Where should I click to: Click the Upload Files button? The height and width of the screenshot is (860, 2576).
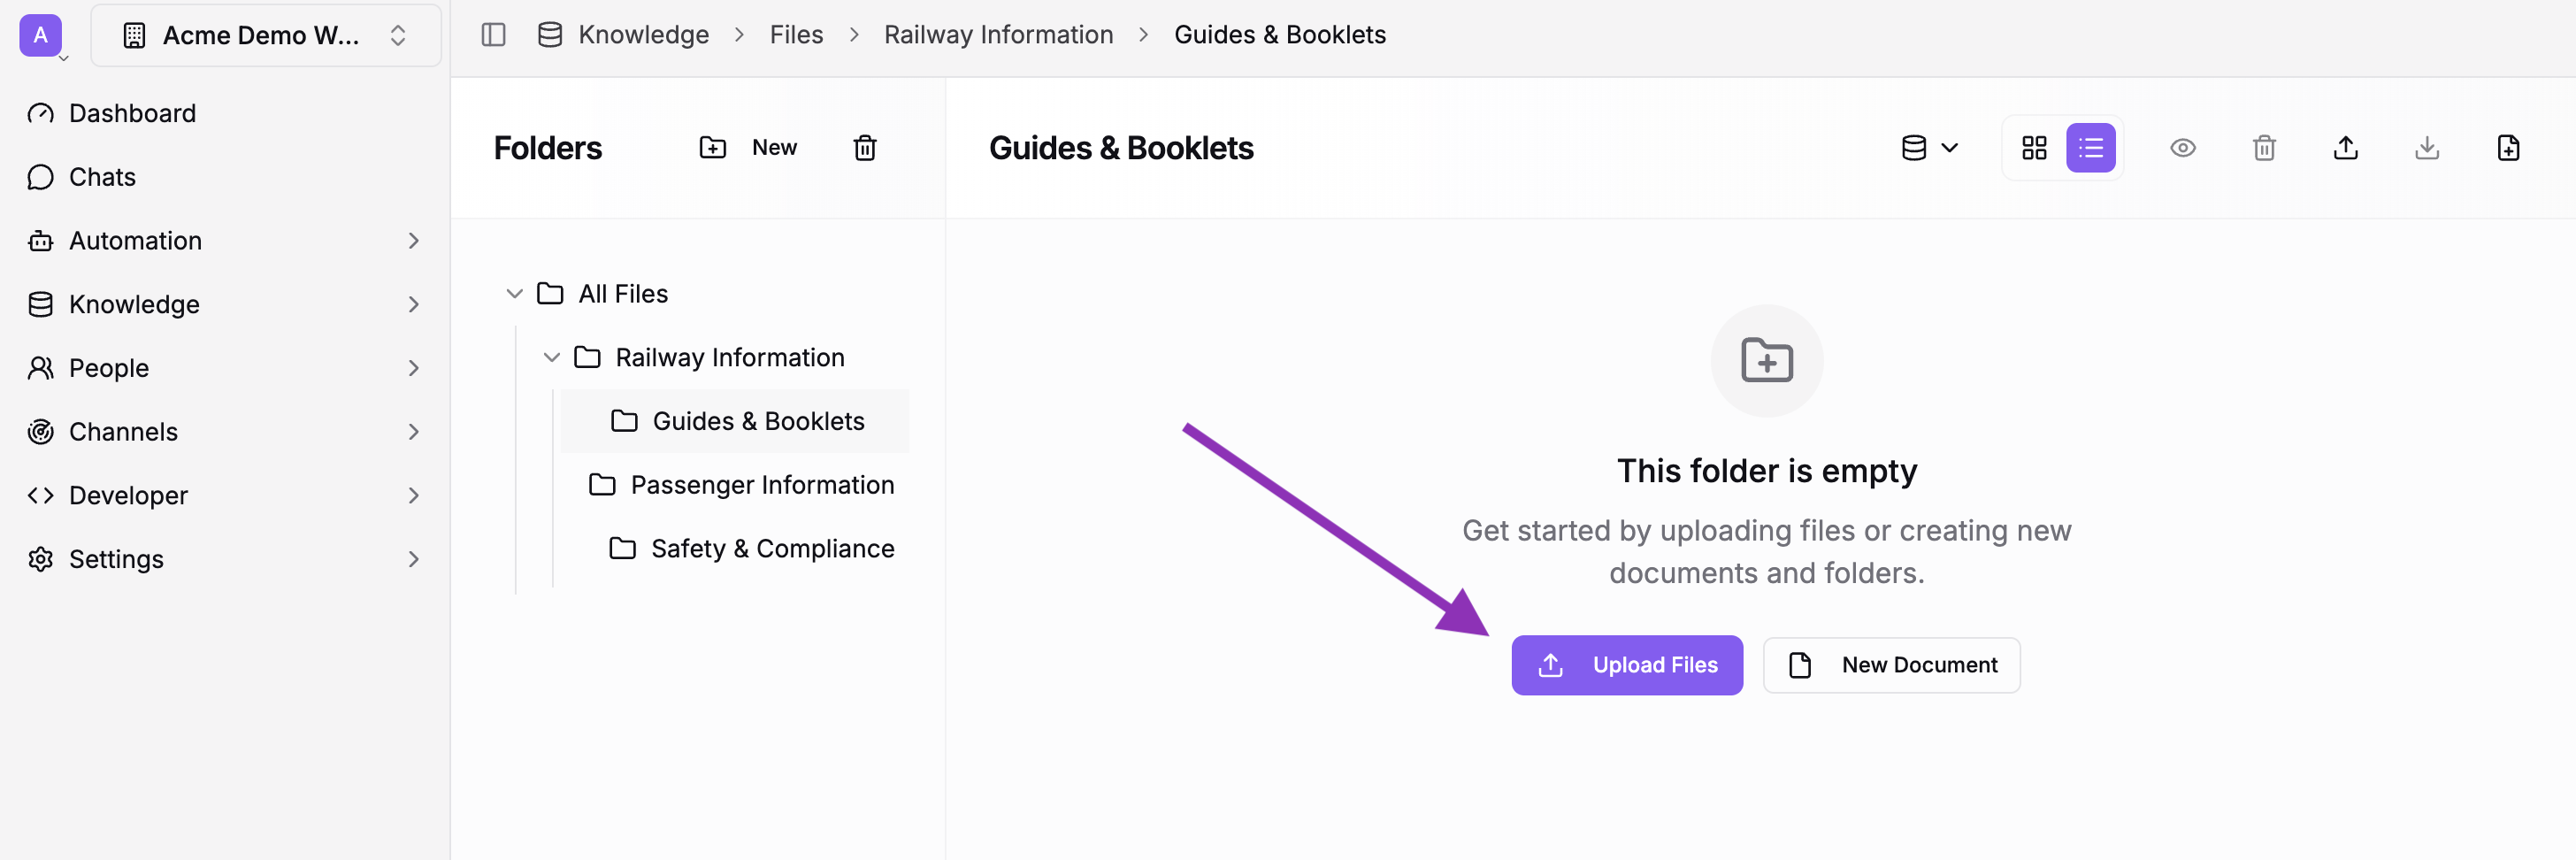point(1626,665)
